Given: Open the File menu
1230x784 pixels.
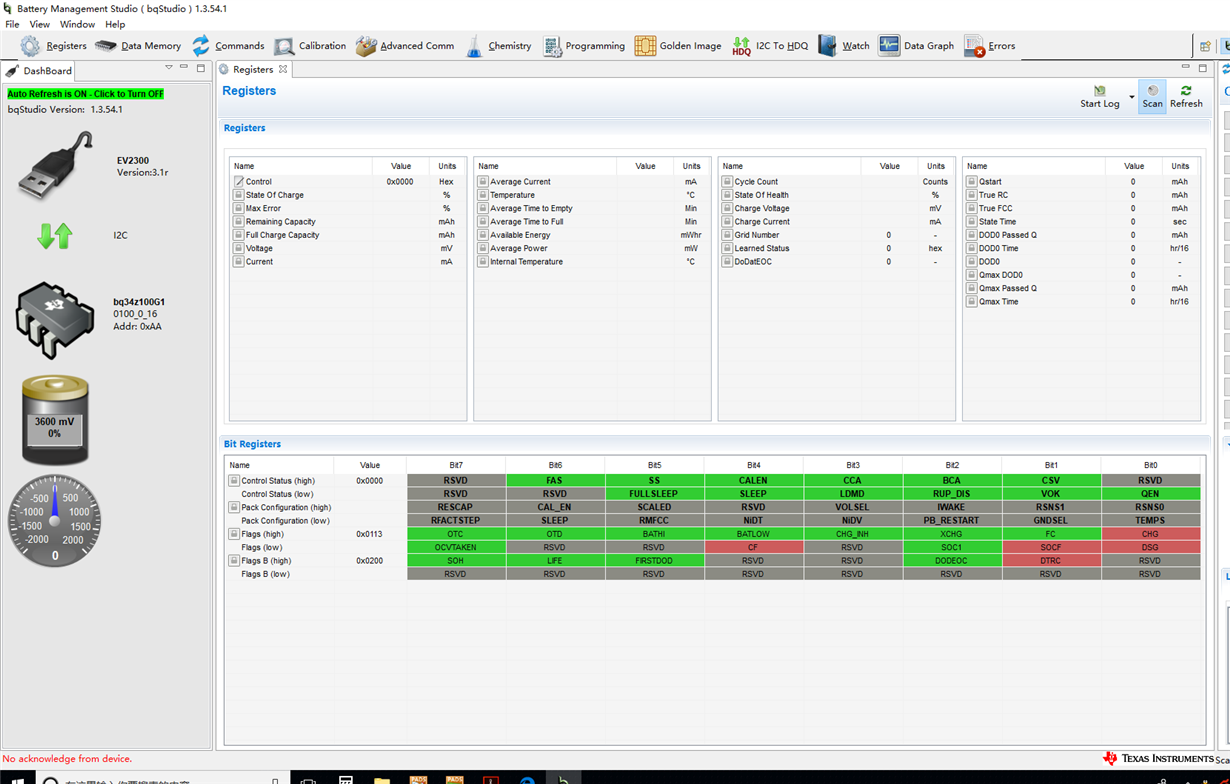Looking at the screenshot, I should (x=12, y=24).
